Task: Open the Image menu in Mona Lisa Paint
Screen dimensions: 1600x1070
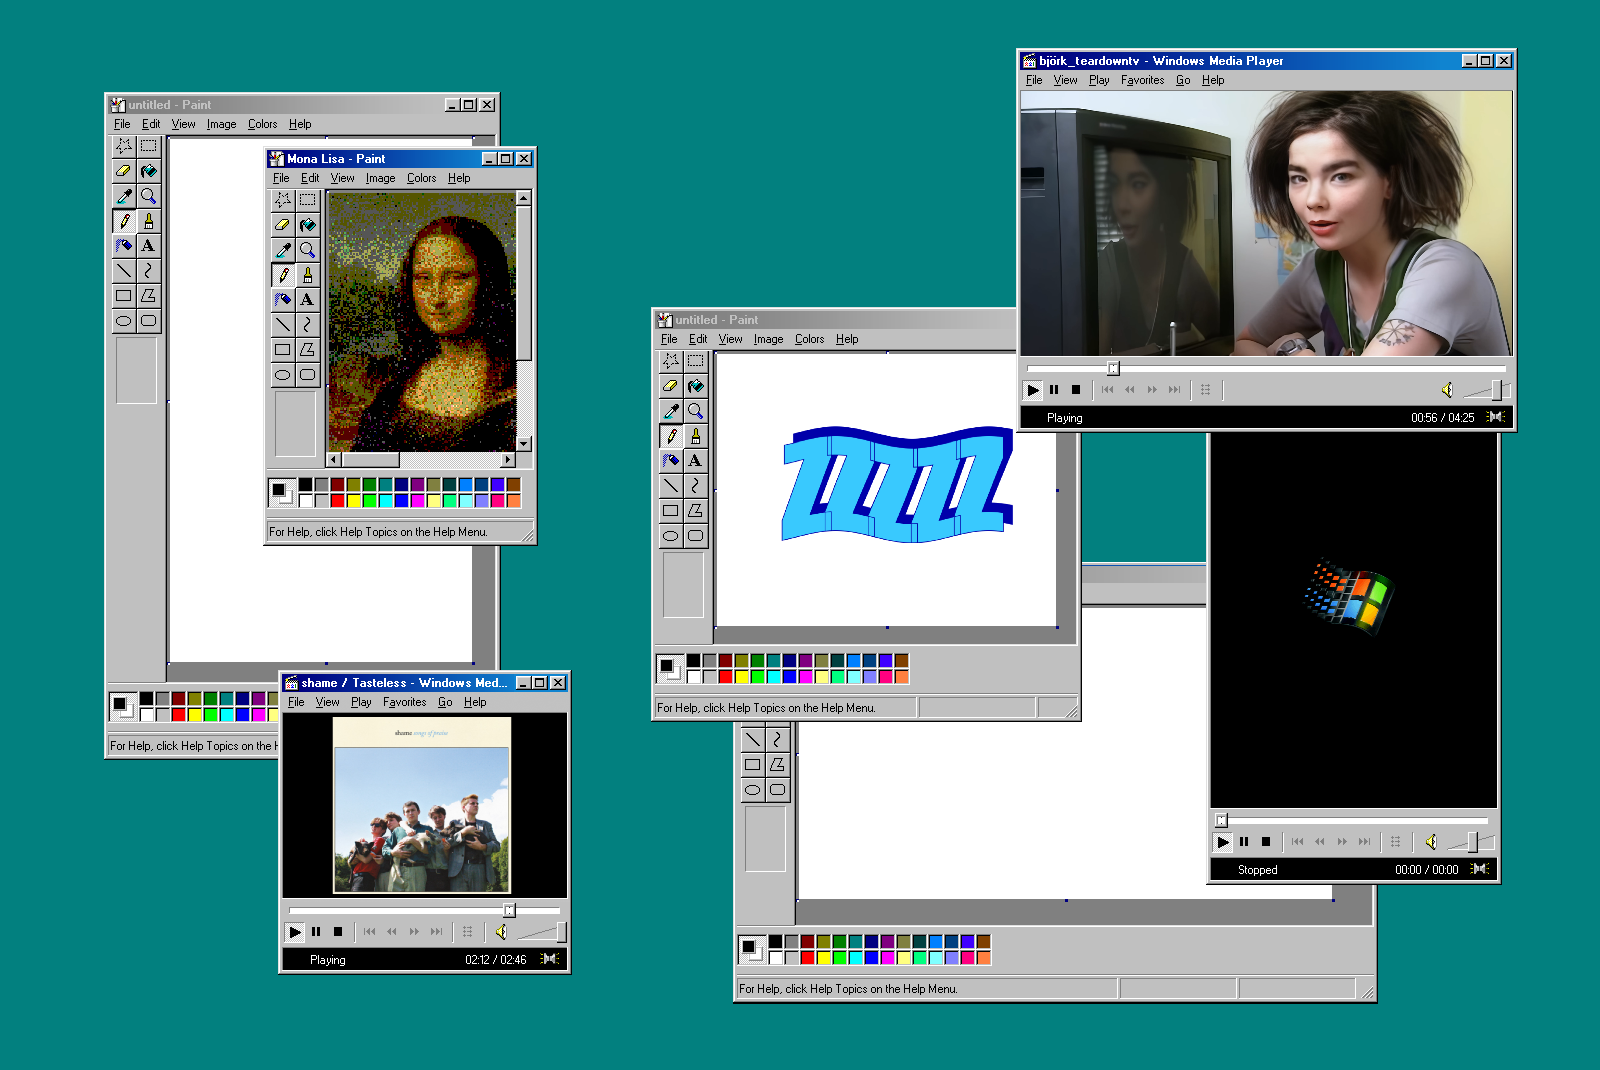Action: (x=380, y=178)
